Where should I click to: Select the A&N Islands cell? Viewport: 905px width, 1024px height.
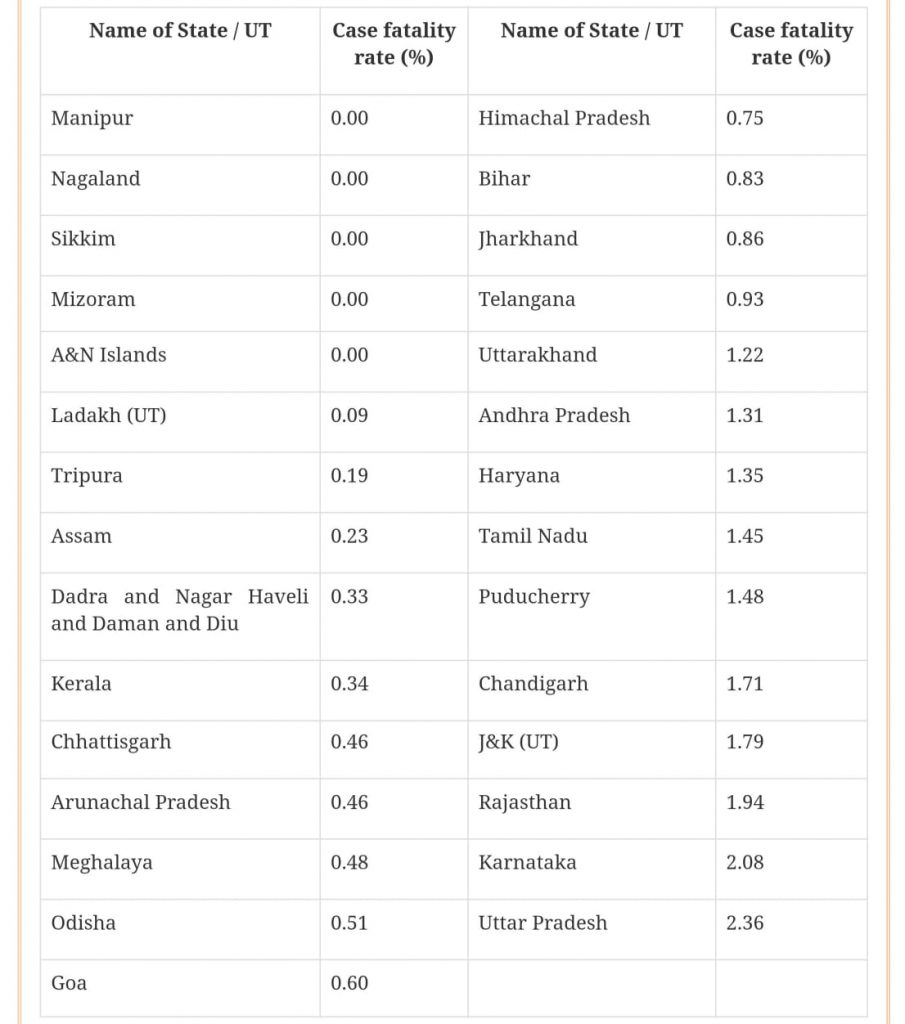pos(180,362)
